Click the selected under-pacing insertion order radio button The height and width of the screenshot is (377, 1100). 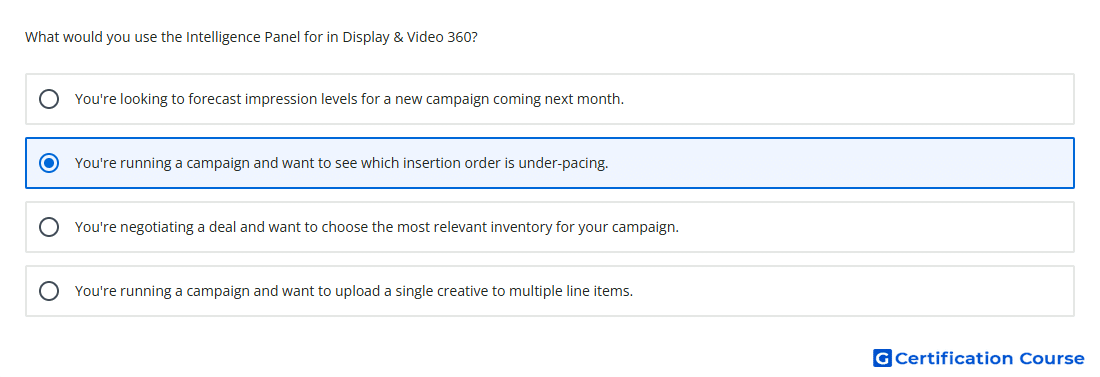pyautogui.click(x=49, y=163)
